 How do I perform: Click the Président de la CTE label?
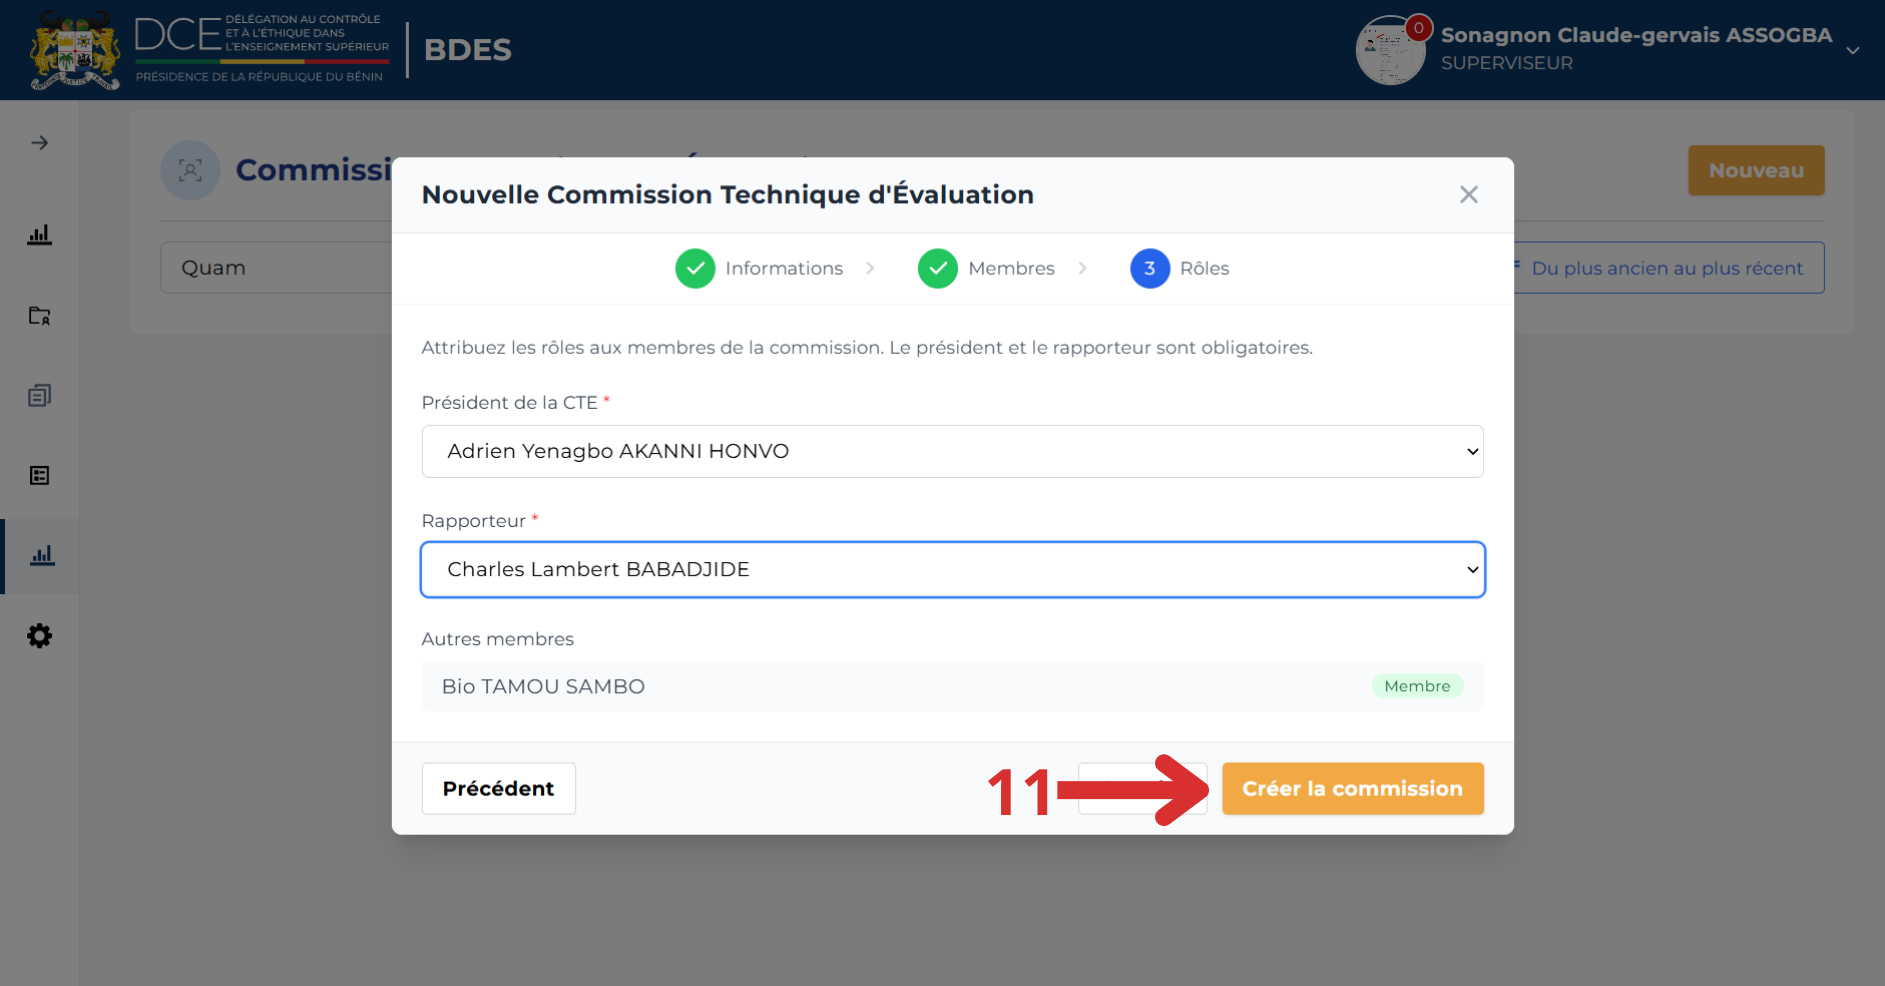pos(515,402)
